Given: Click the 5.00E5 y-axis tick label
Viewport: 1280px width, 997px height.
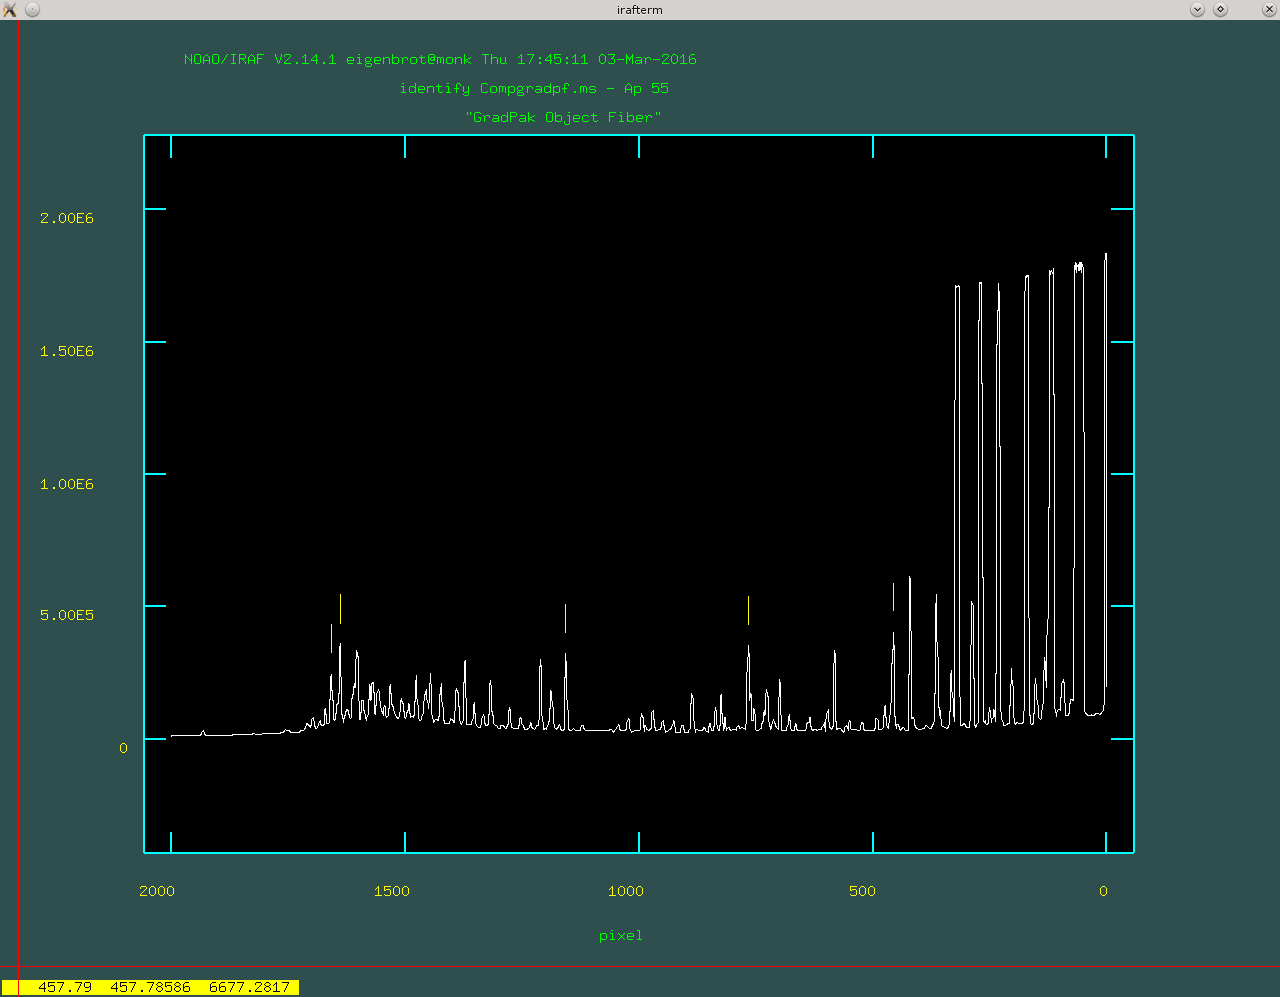Looking at the screenshot, I should pyautogui.click(x=67, y=615).
